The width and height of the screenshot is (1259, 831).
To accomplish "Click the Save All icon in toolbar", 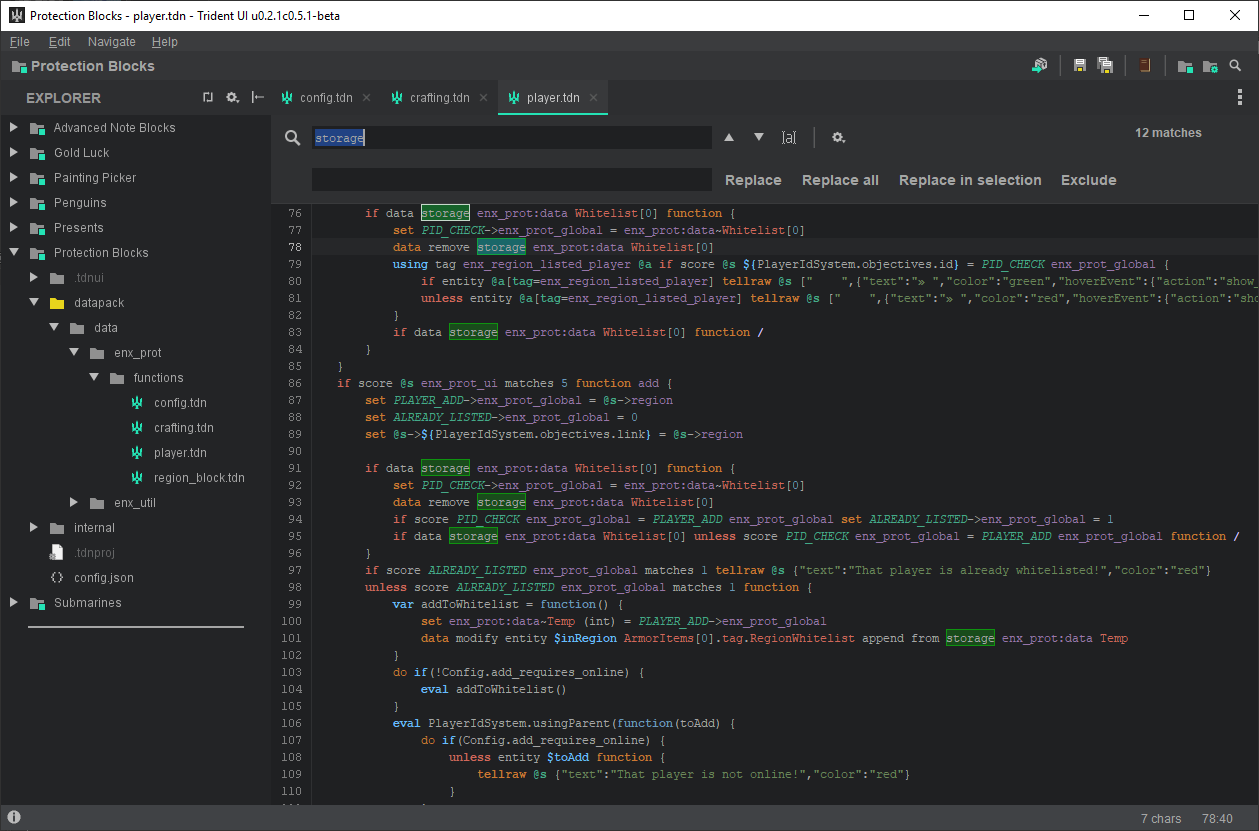I will (1105, 66).
